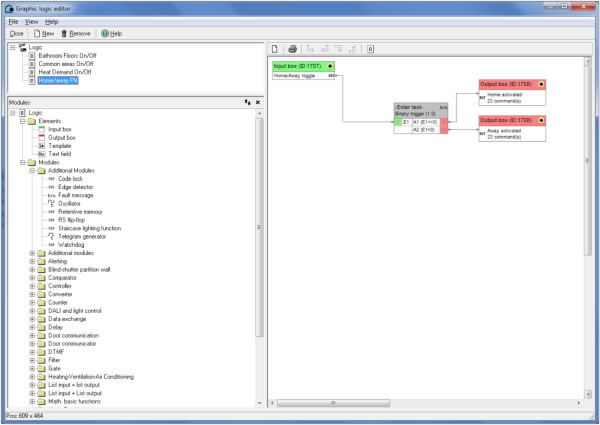This screenshot has height=425, width=600.
Task: Open the DTMF folder
Action: click(x=56, y=352)
